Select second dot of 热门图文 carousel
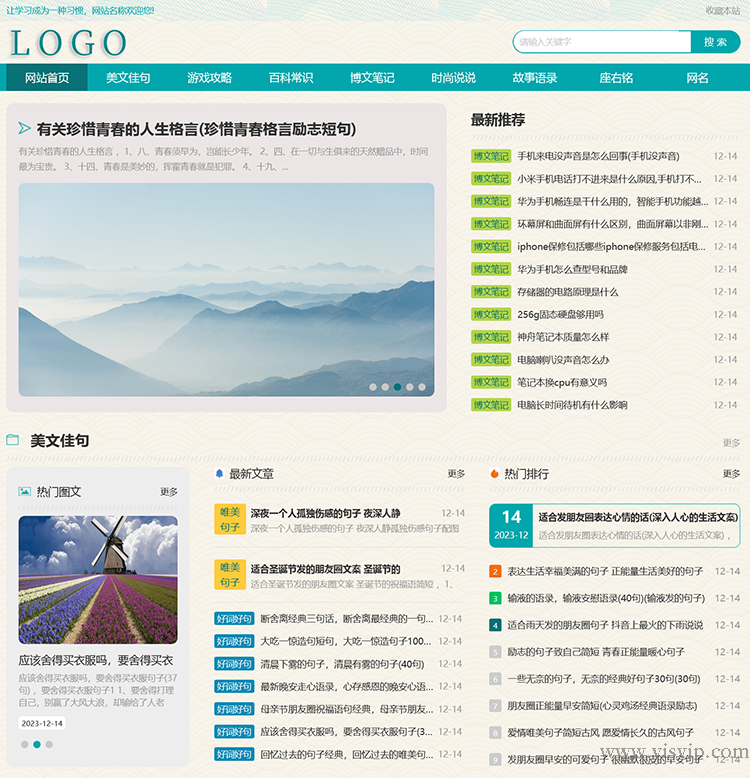Viewport: 750px width, 778px height. 37,744
